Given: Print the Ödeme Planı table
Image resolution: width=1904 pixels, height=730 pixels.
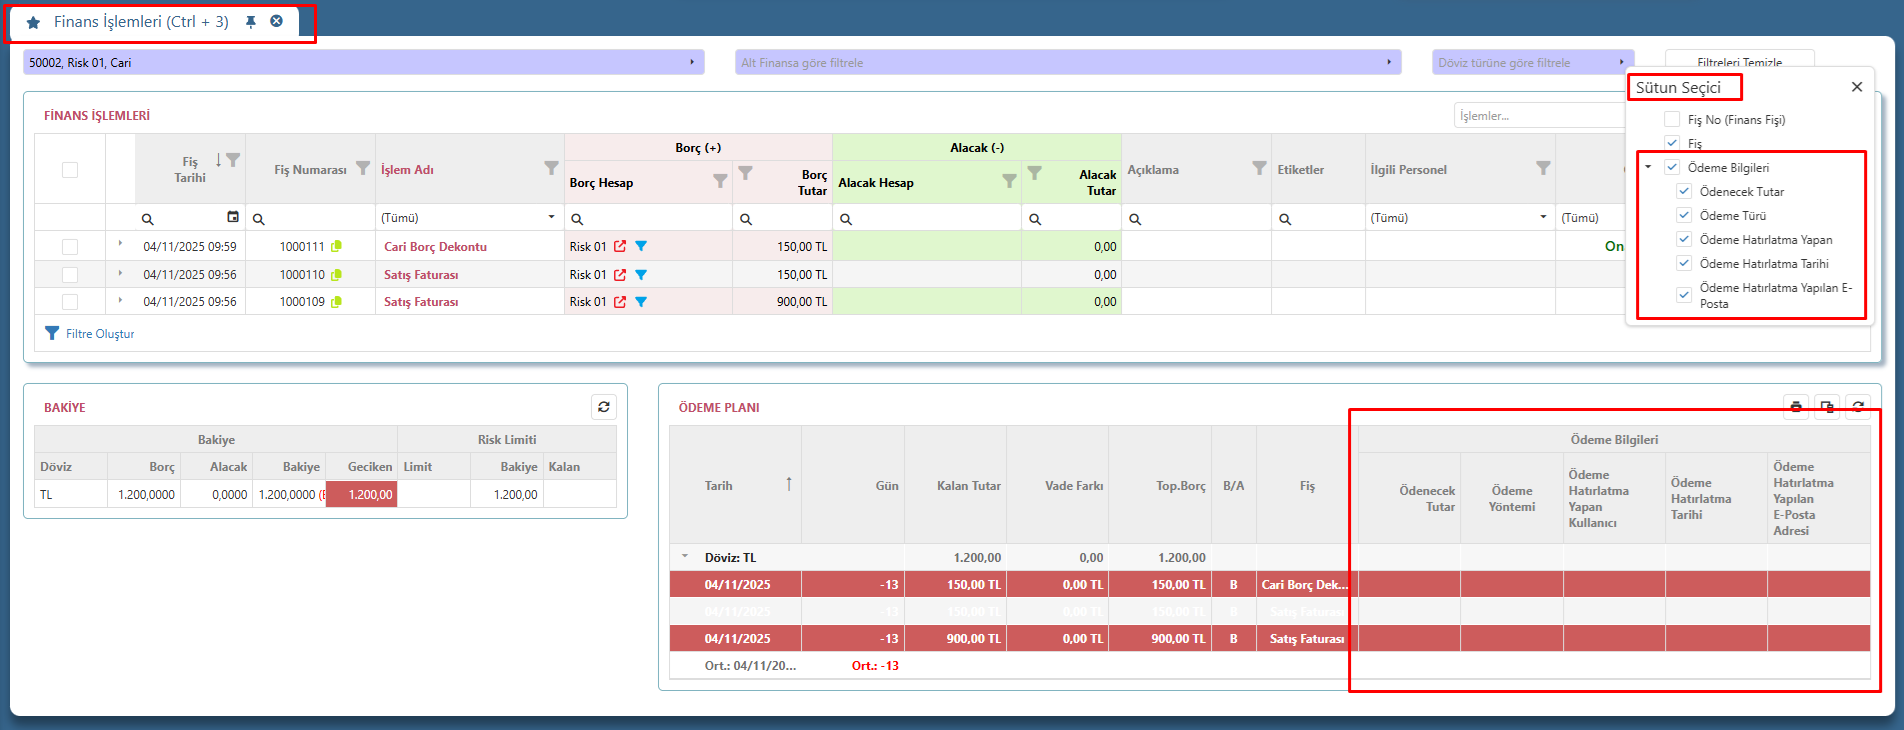Looking at the screenshot, I should 1796,406.
